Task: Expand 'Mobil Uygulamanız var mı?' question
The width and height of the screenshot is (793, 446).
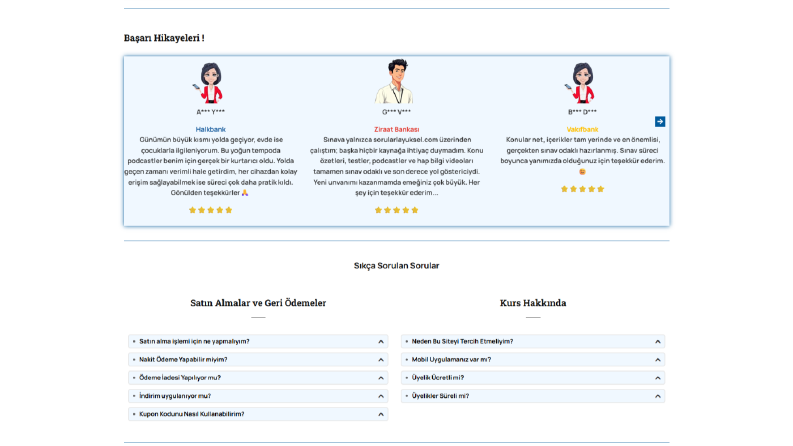Action: [533, 360]
